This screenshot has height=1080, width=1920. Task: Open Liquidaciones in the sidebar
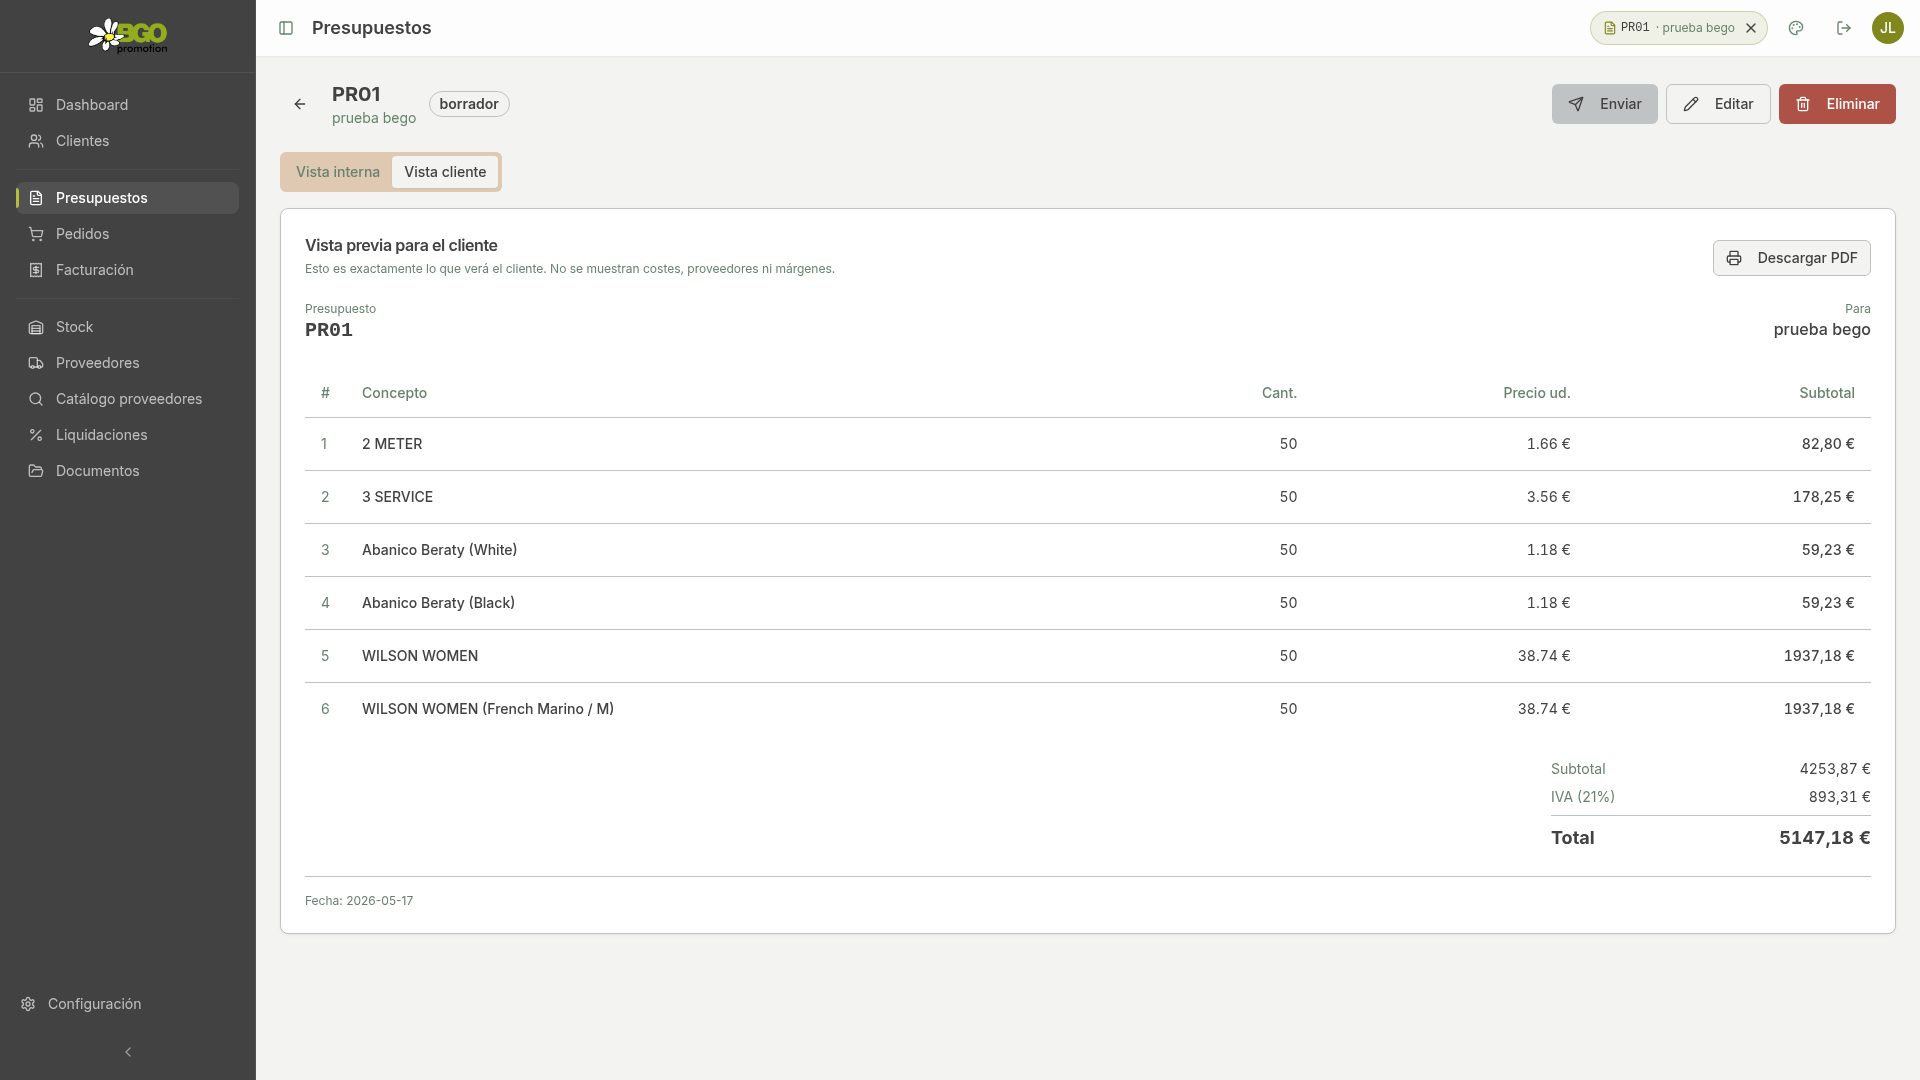pyautogui.click(x=127, y=435)
